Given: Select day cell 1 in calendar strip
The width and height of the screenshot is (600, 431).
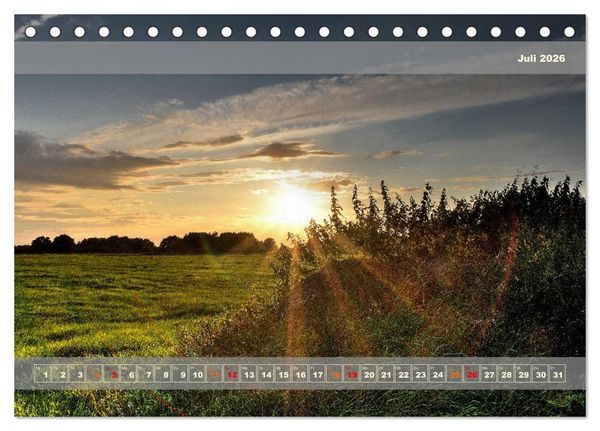Looking at the screenshot, I should (42, 374).
